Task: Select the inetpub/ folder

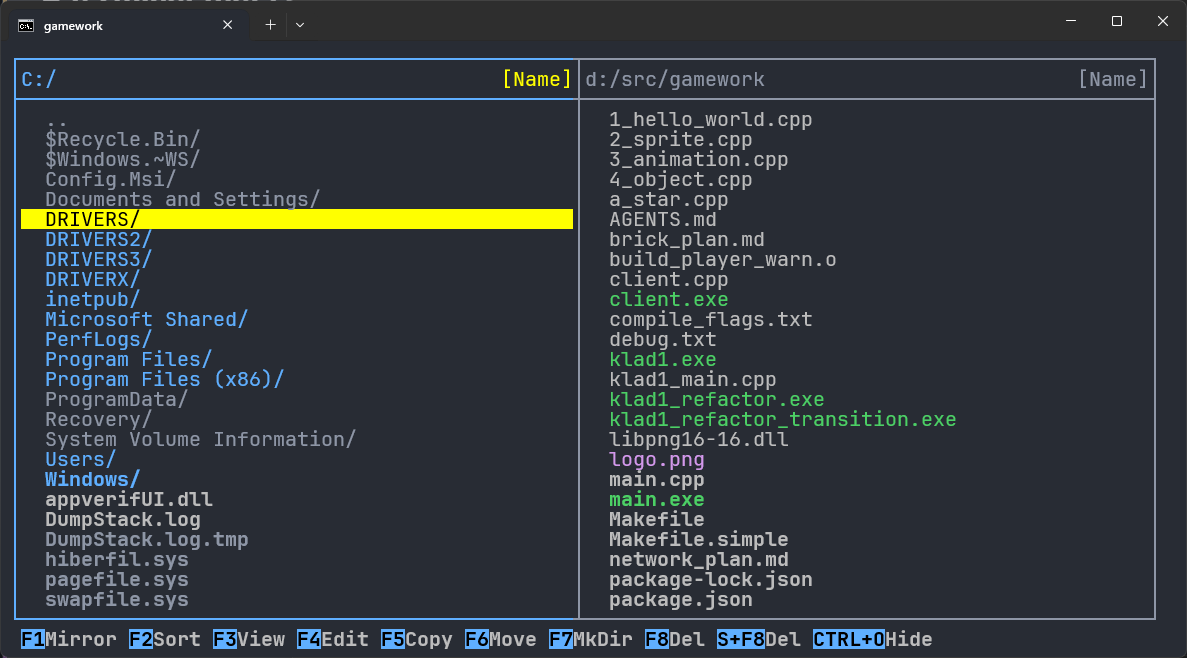Action: 92,299
